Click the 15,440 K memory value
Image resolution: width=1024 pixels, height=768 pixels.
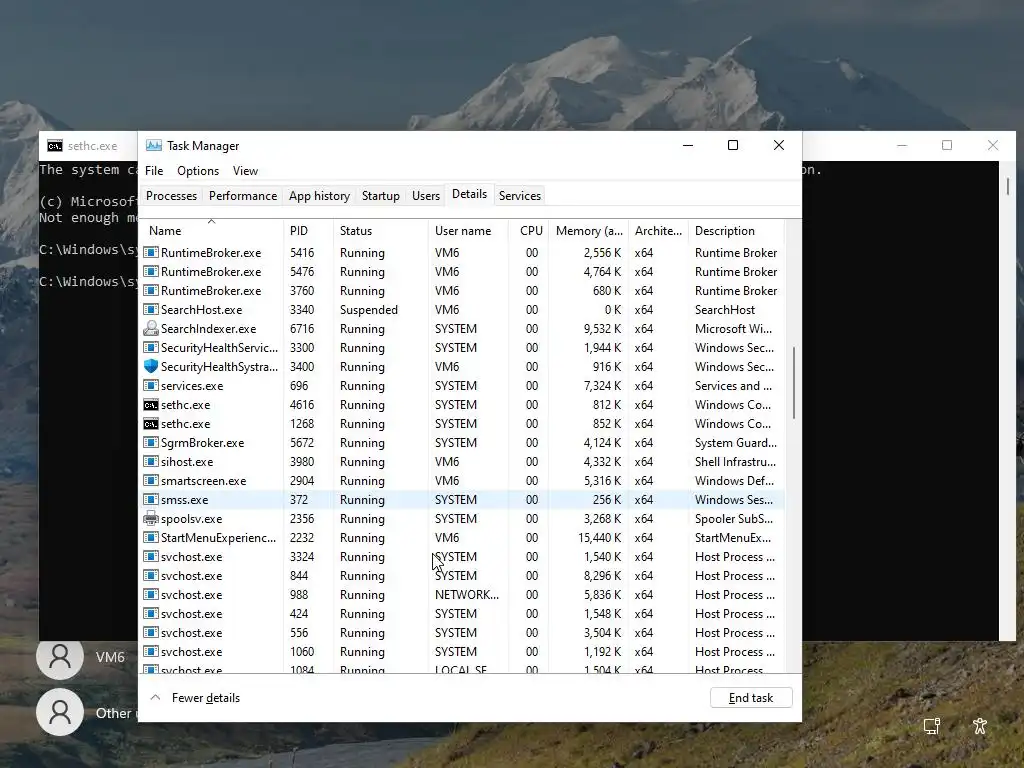(600, 537)
